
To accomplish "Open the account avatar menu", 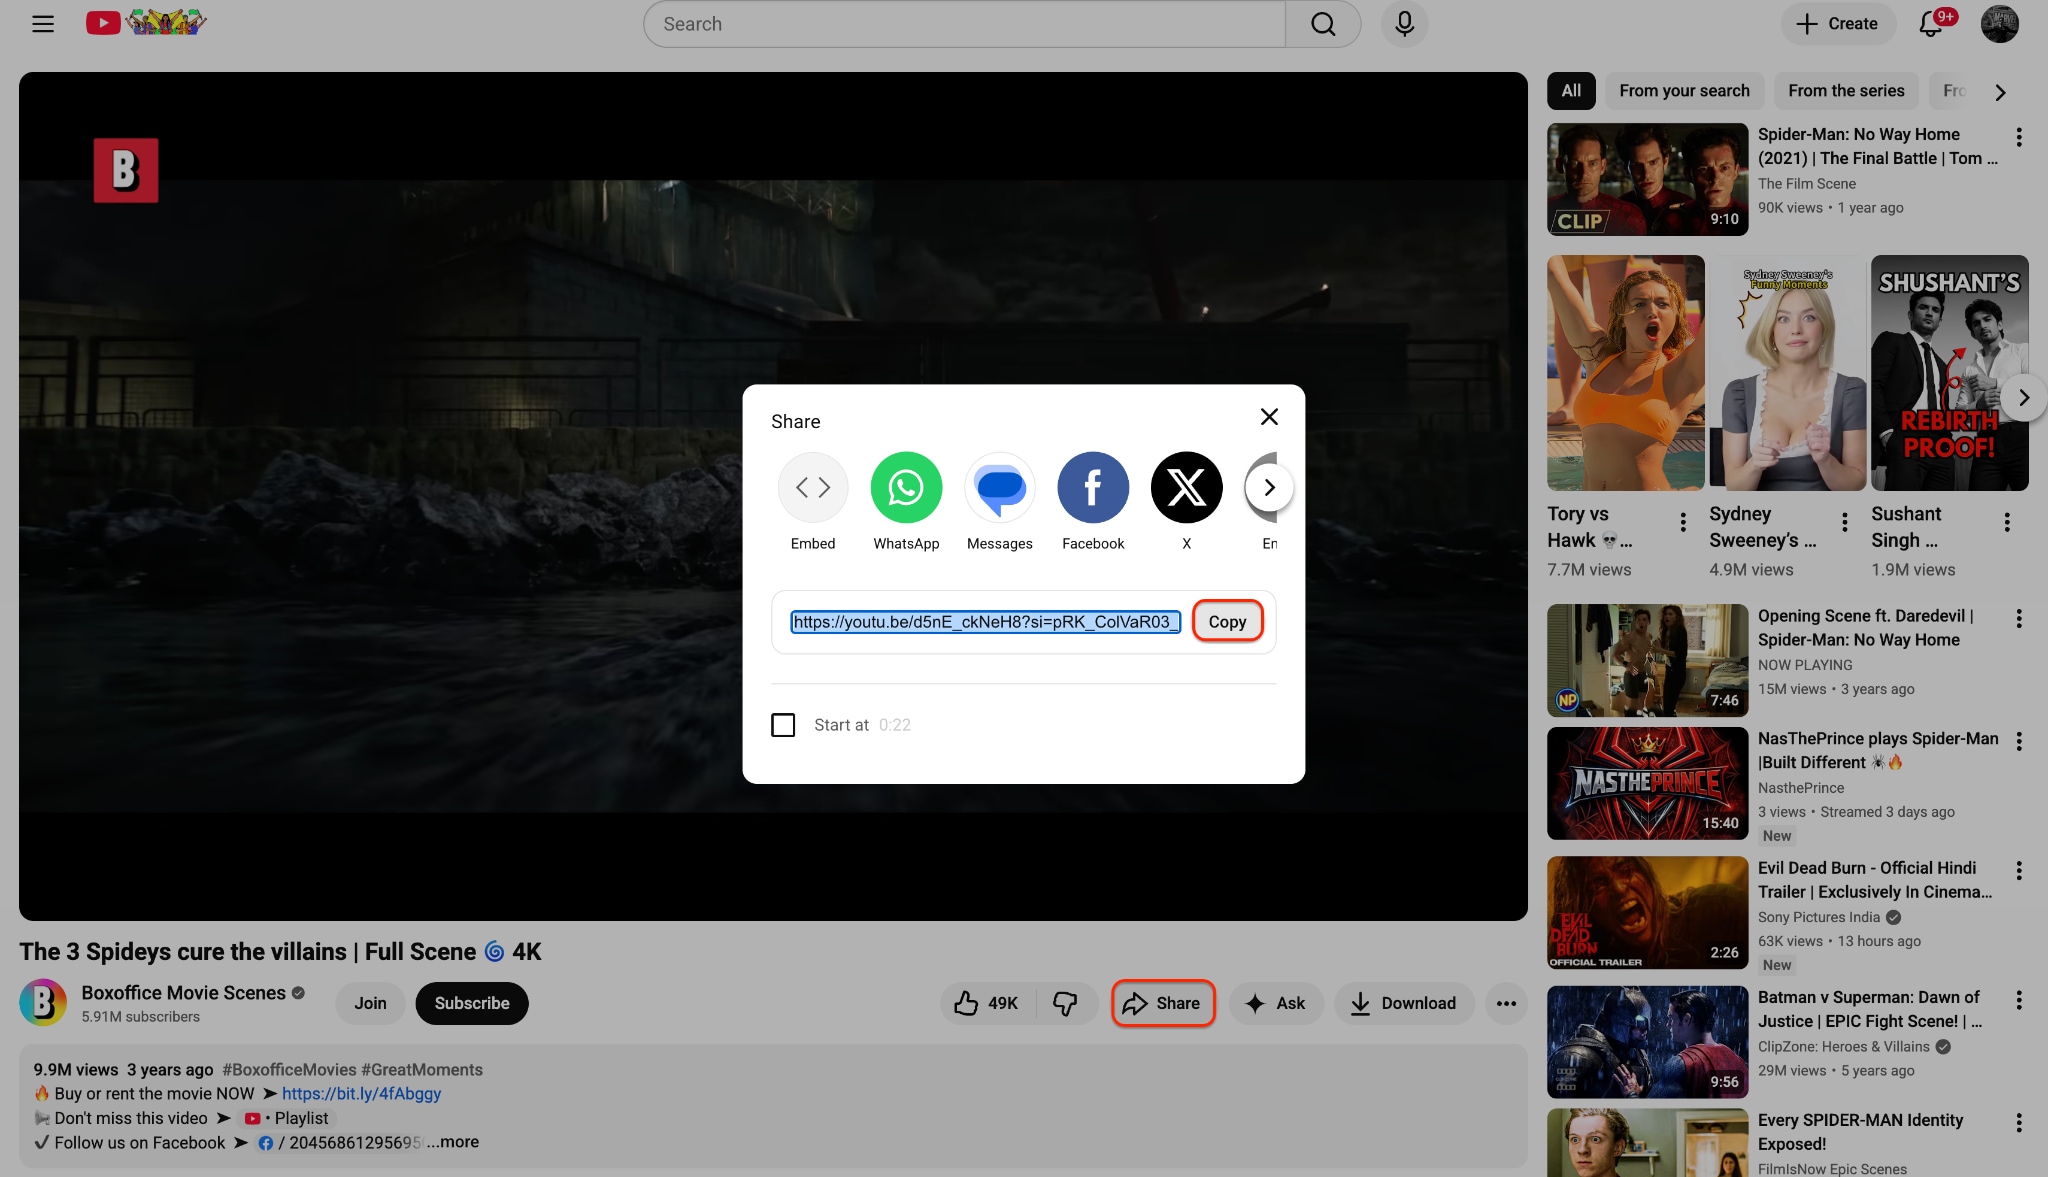I will (1999, 24).
